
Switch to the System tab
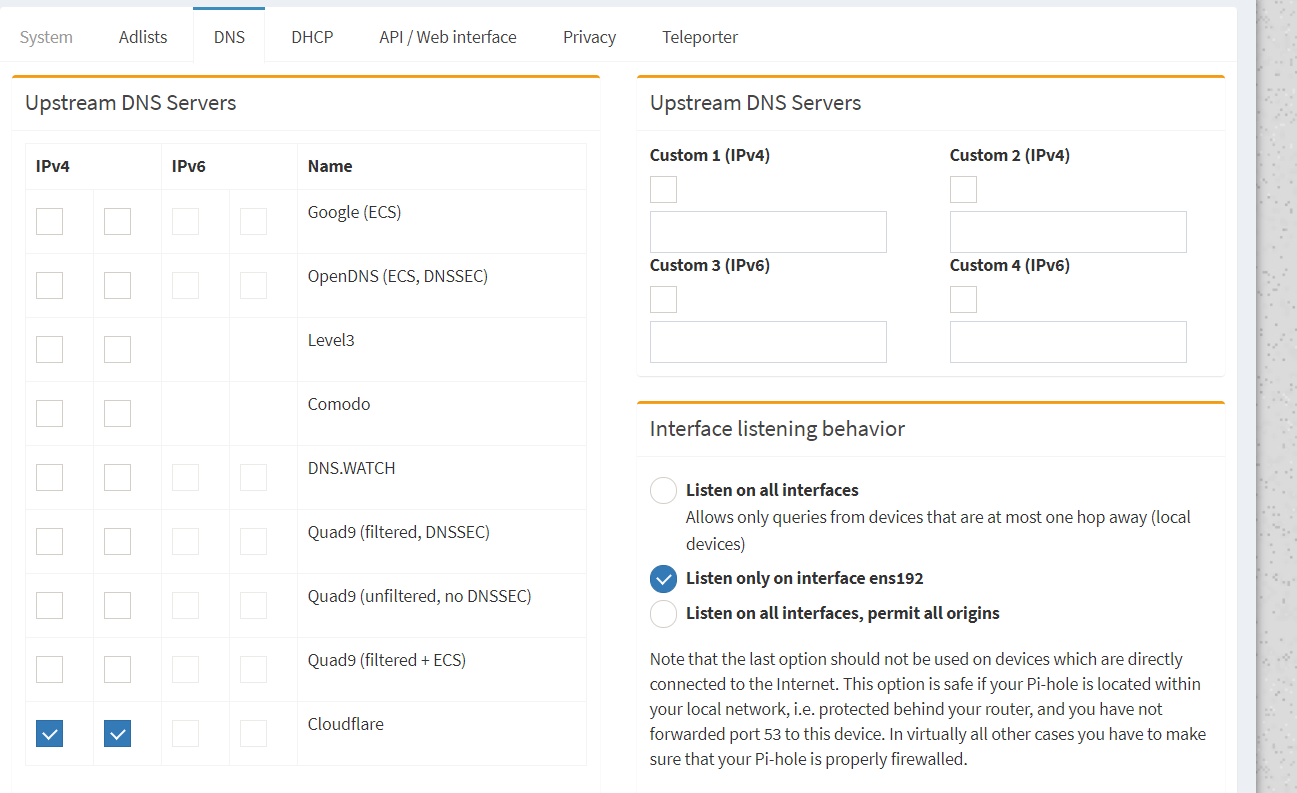point(46,37)
